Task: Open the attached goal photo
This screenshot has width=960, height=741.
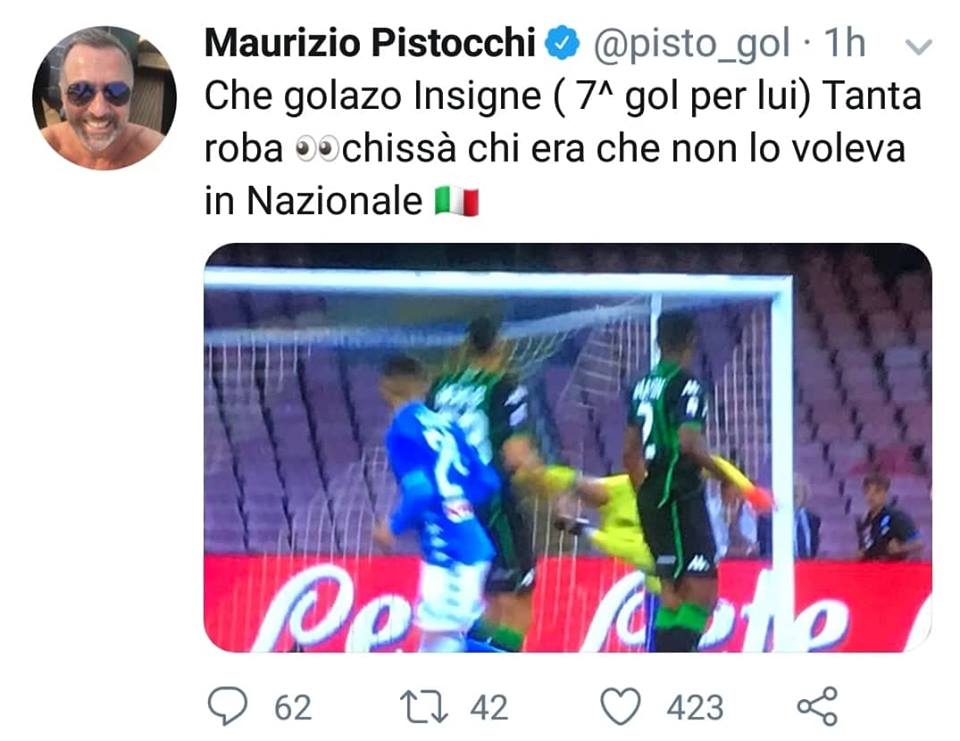Action: click(x=568, y=448)
